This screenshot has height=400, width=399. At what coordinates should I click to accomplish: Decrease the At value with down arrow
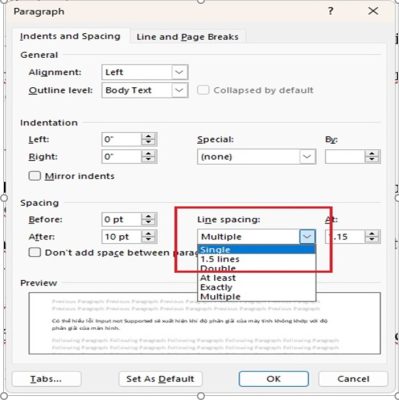(x=372, y=240)
